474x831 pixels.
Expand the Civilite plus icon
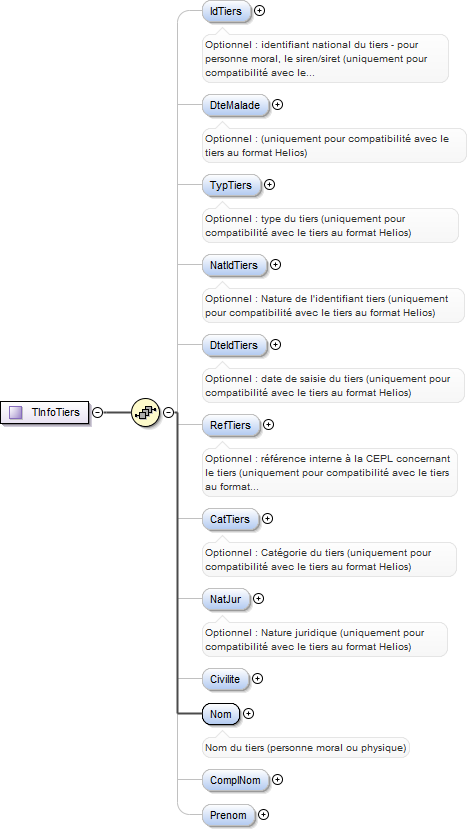click(257, 679)
